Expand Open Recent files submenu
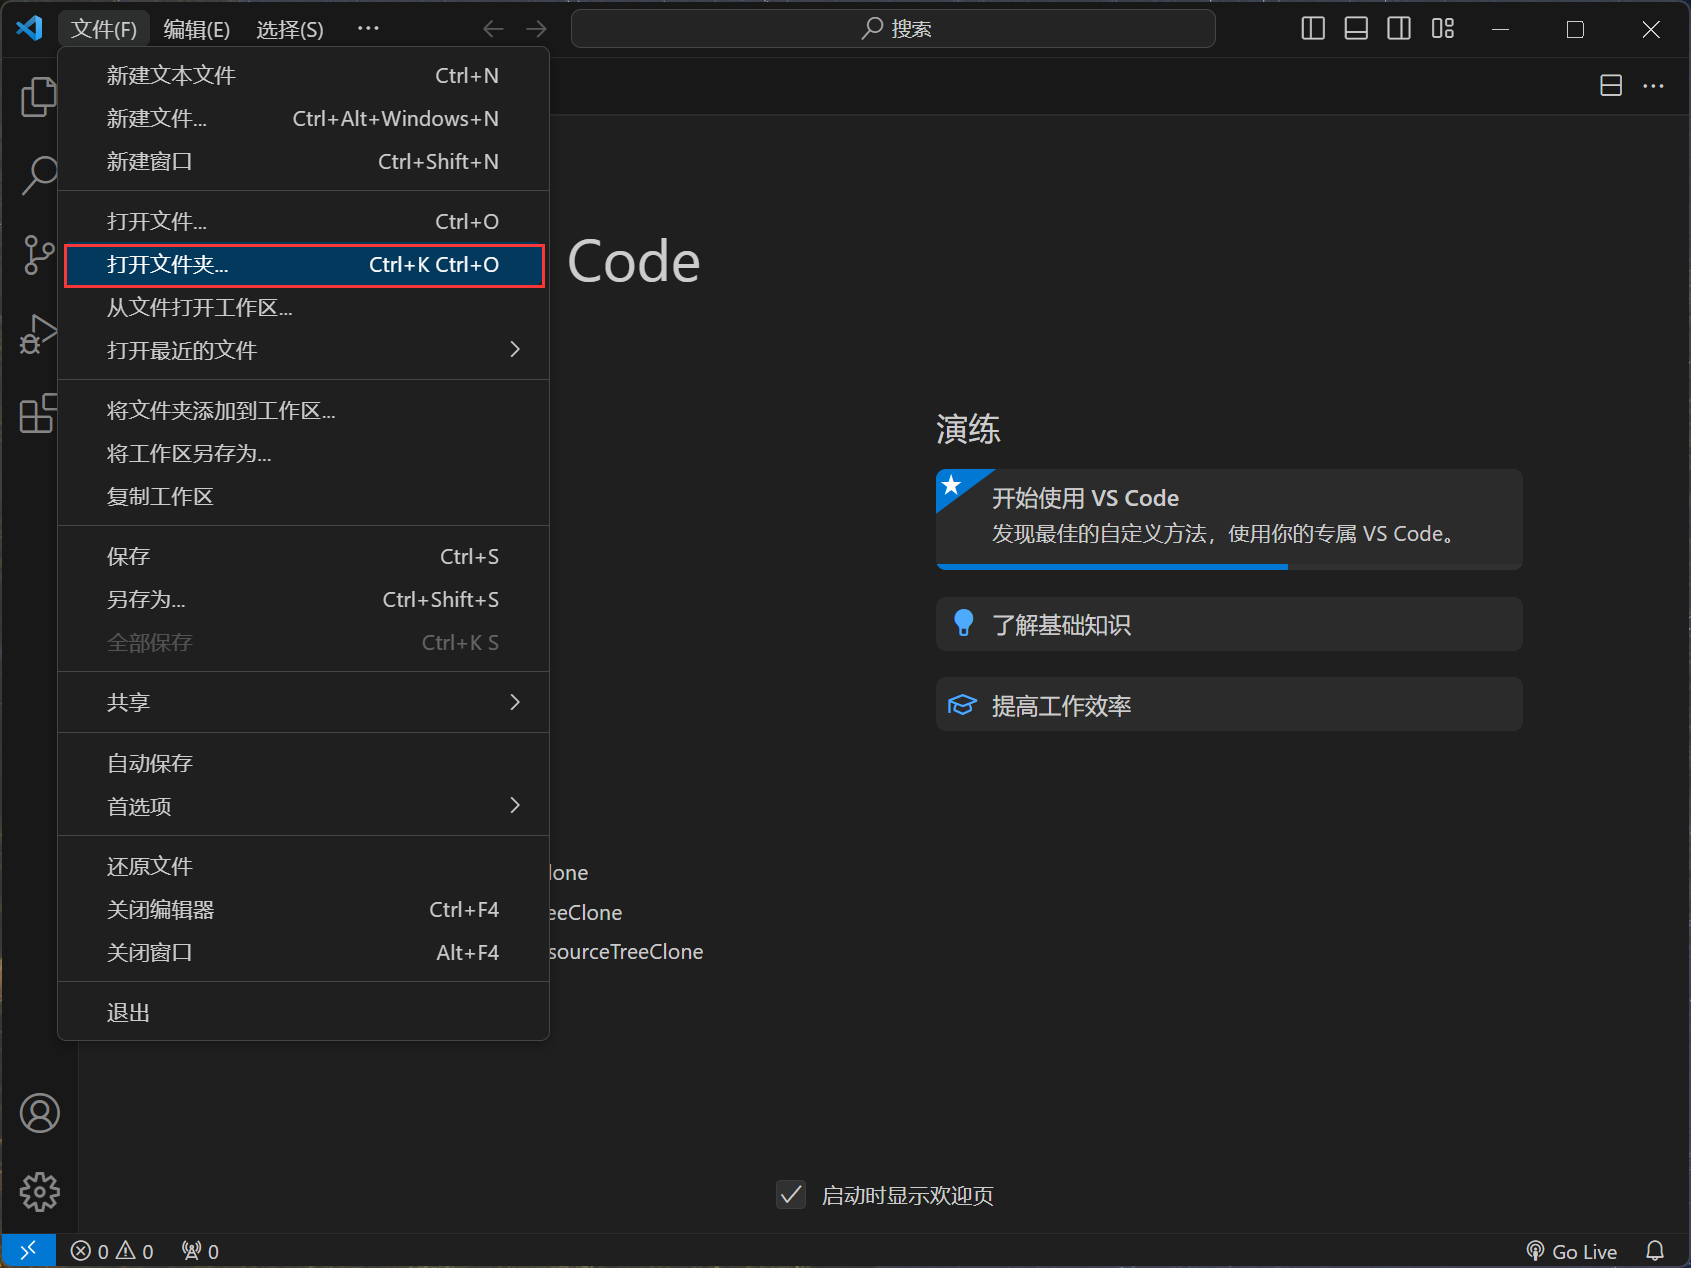The image size is (1691, 1268). [x=304, y=350]
